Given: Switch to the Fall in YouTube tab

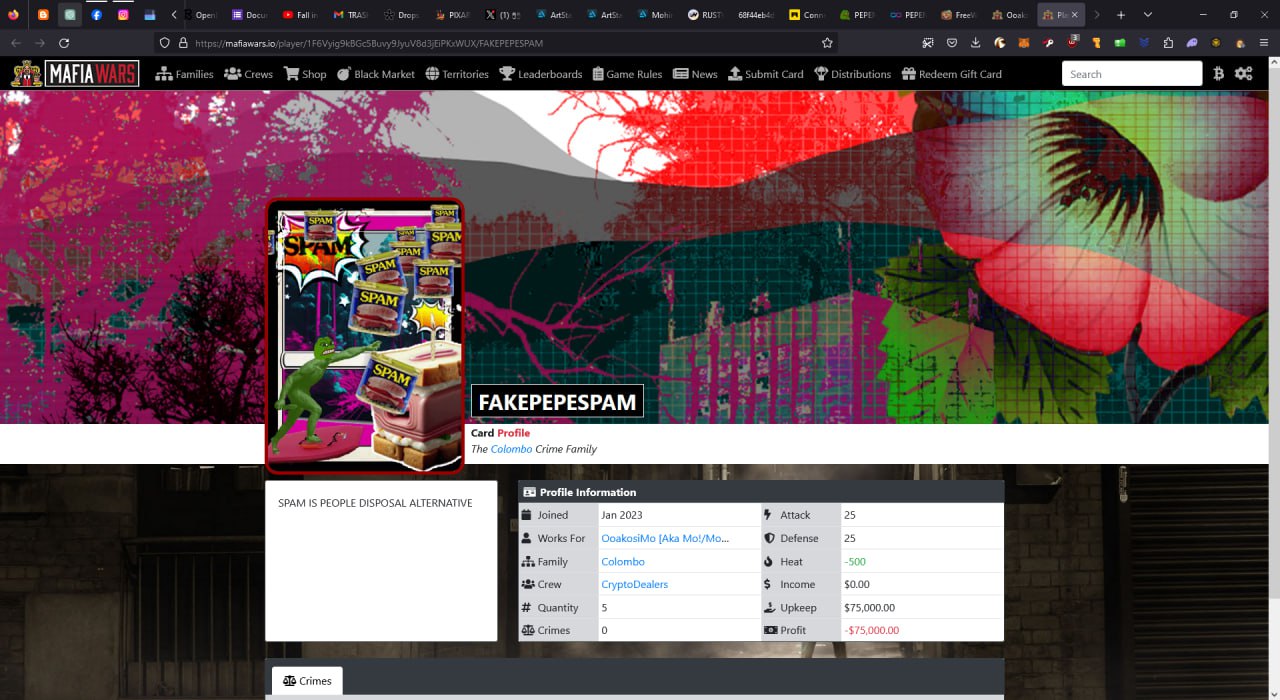Looking at the screenshot, I should coord(300,15).
